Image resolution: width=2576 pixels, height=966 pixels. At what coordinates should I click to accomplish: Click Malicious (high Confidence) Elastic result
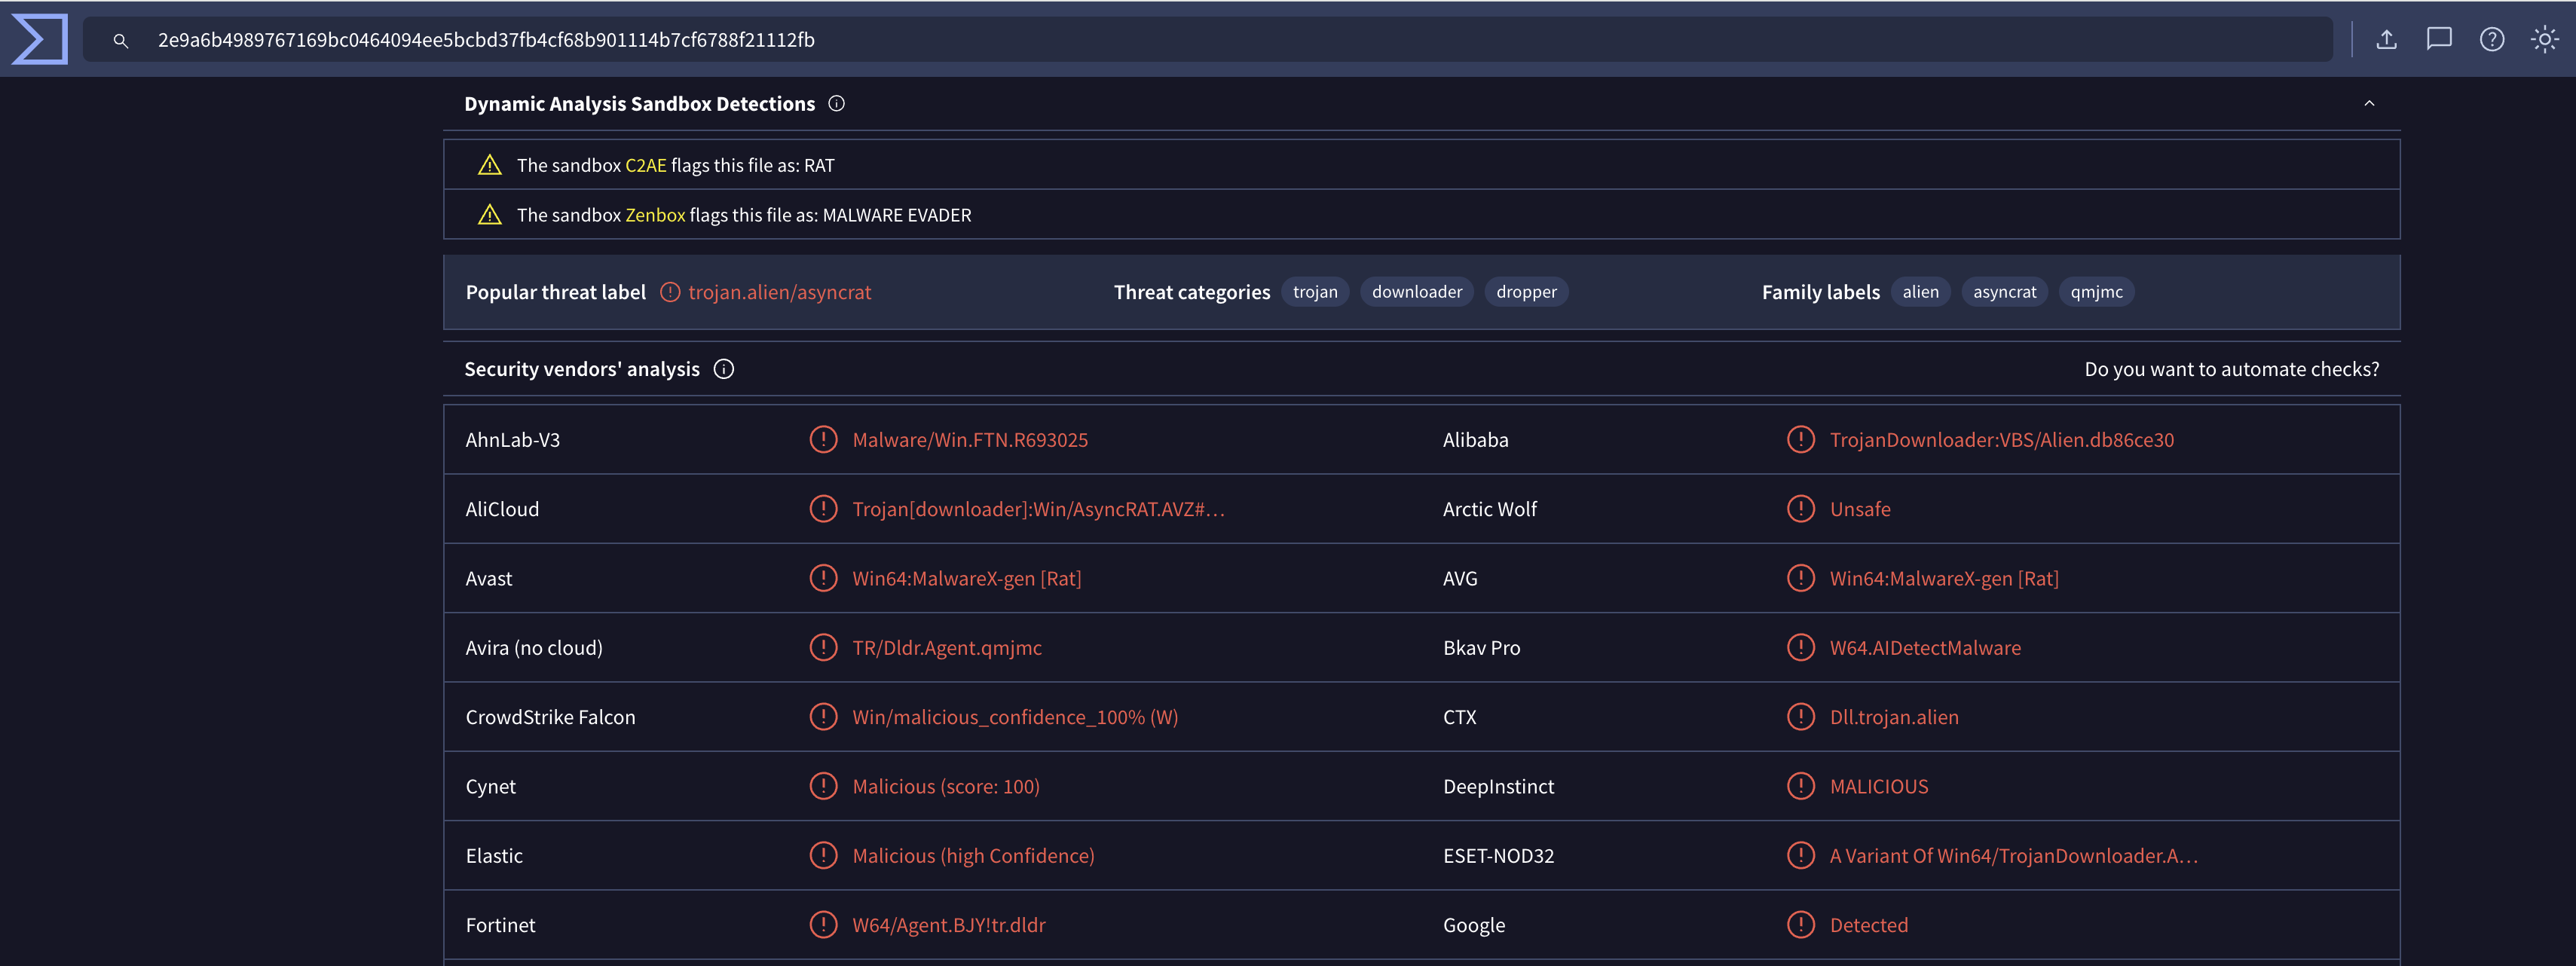click(973, 856)
